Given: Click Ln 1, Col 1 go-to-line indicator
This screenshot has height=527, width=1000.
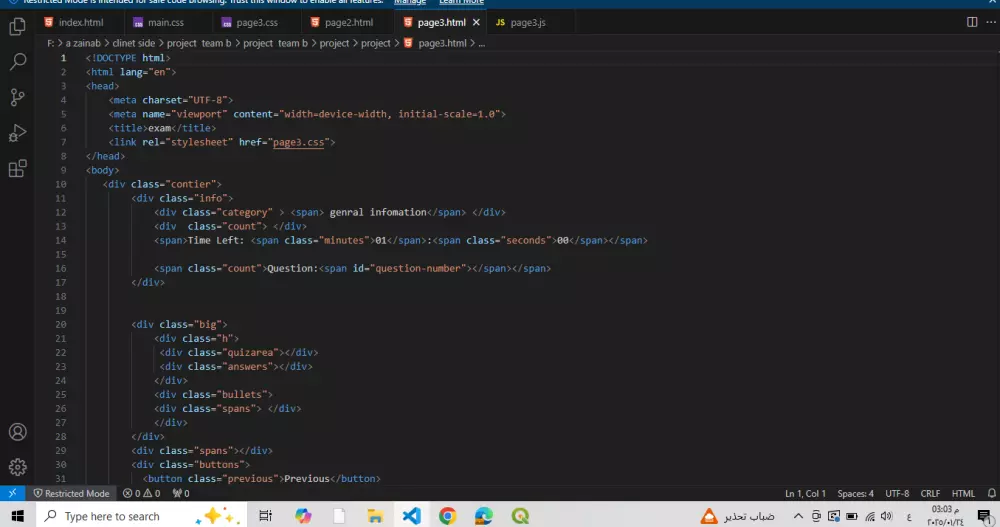Looking at the screenshot, I should pyautogui.click(x=805, y=493).
